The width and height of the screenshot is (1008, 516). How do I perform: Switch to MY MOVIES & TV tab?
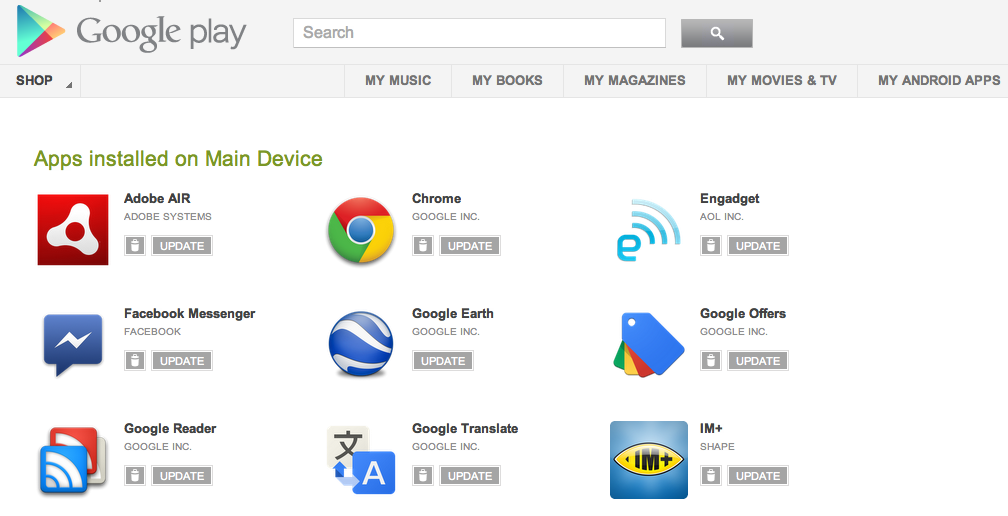[782, 81]
